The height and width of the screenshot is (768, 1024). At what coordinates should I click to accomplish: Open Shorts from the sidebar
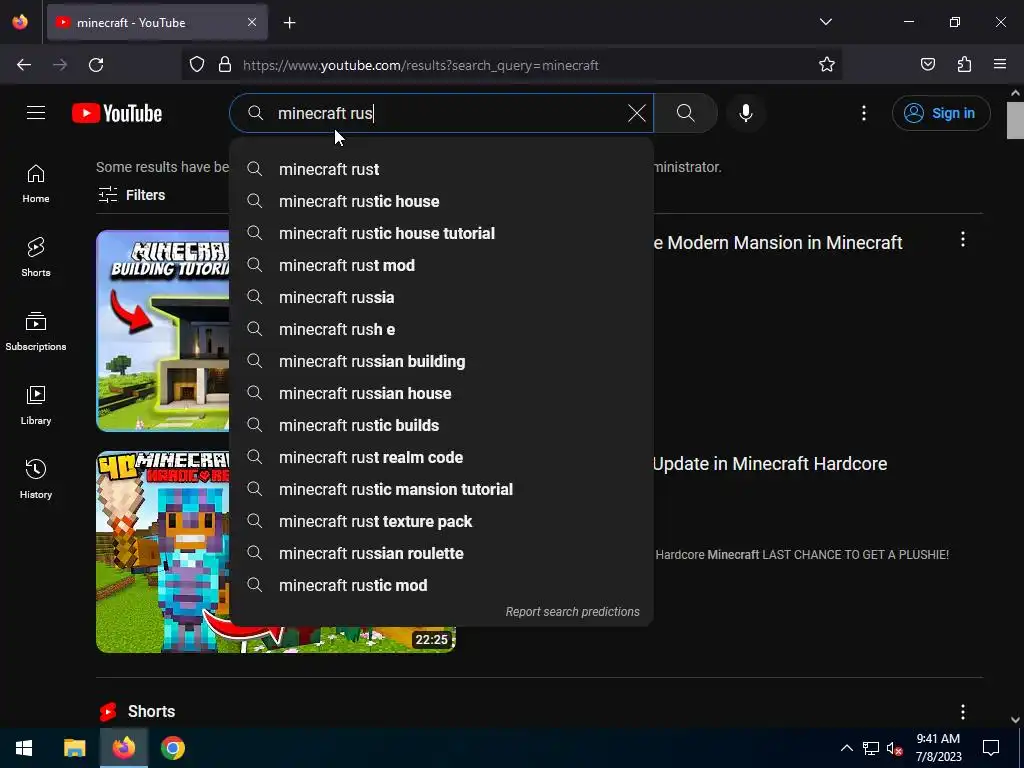tap(36, 257)
